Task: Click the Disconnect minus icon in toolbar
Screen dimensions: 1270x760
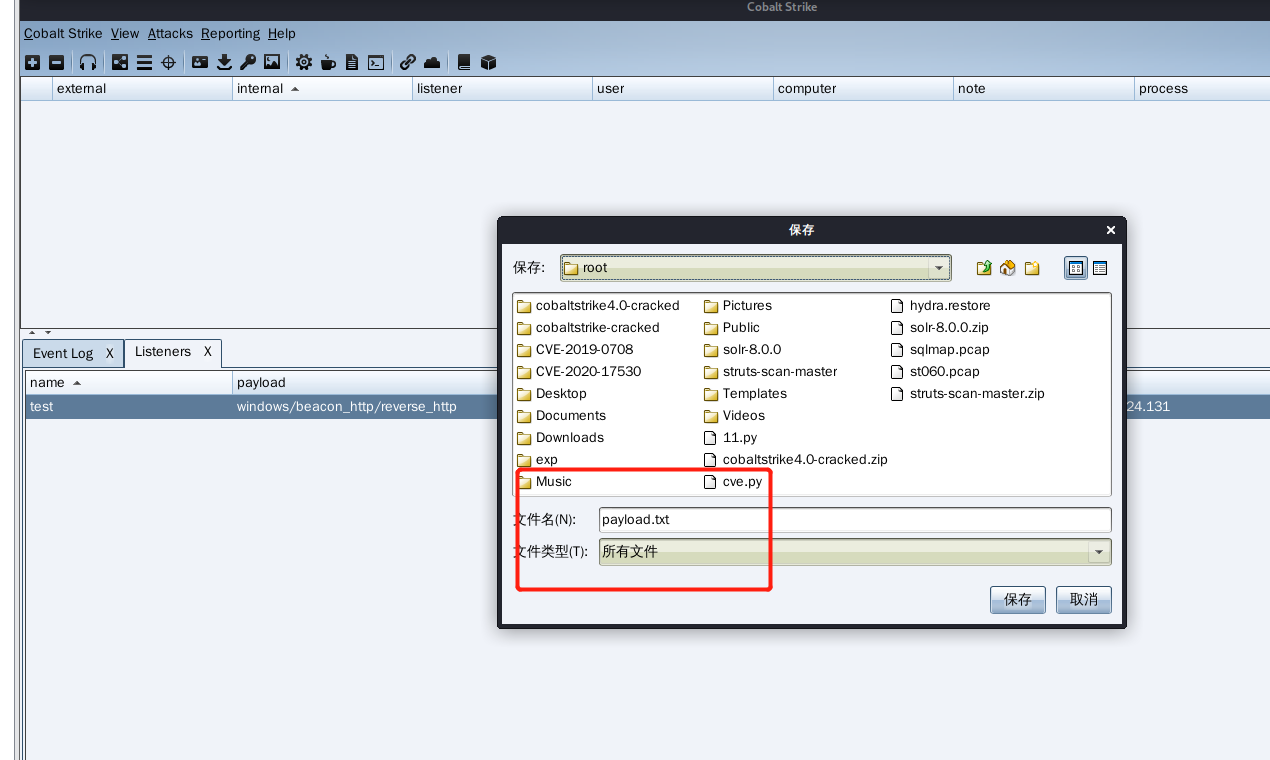Action: point(56,62)
